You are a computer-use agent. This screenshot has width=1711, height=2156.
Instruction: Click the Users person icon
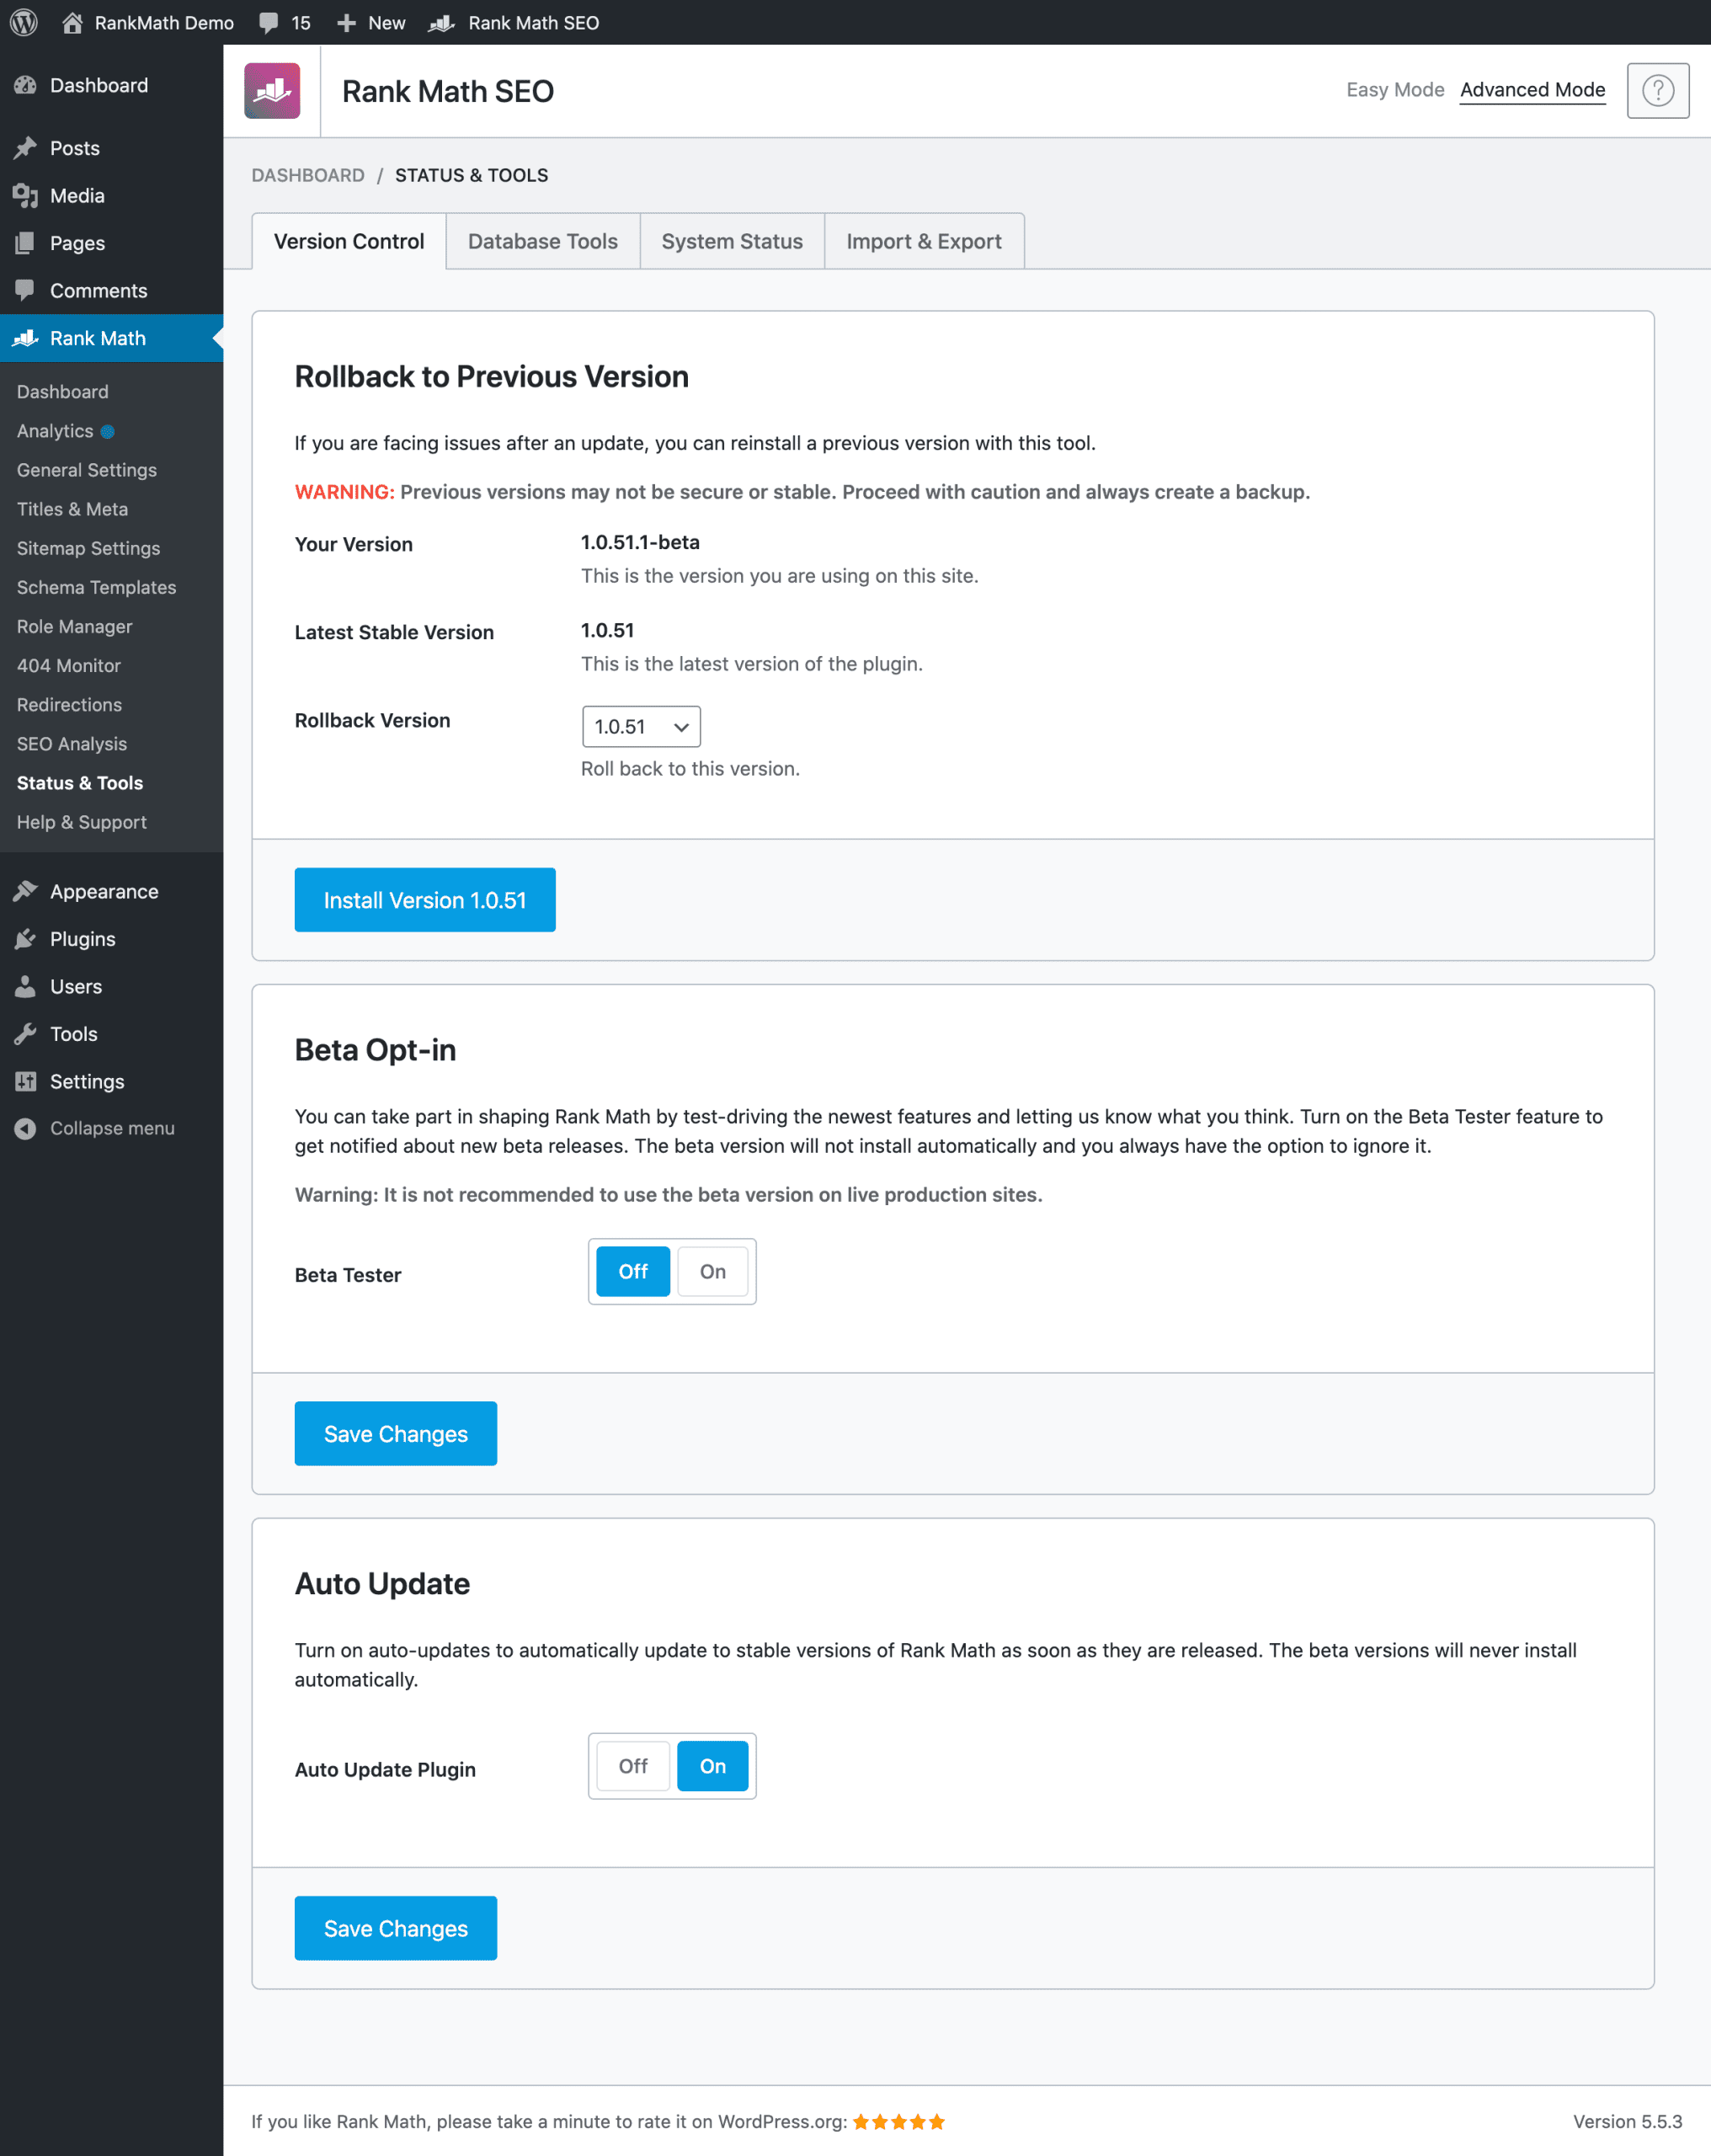[26, 986]
